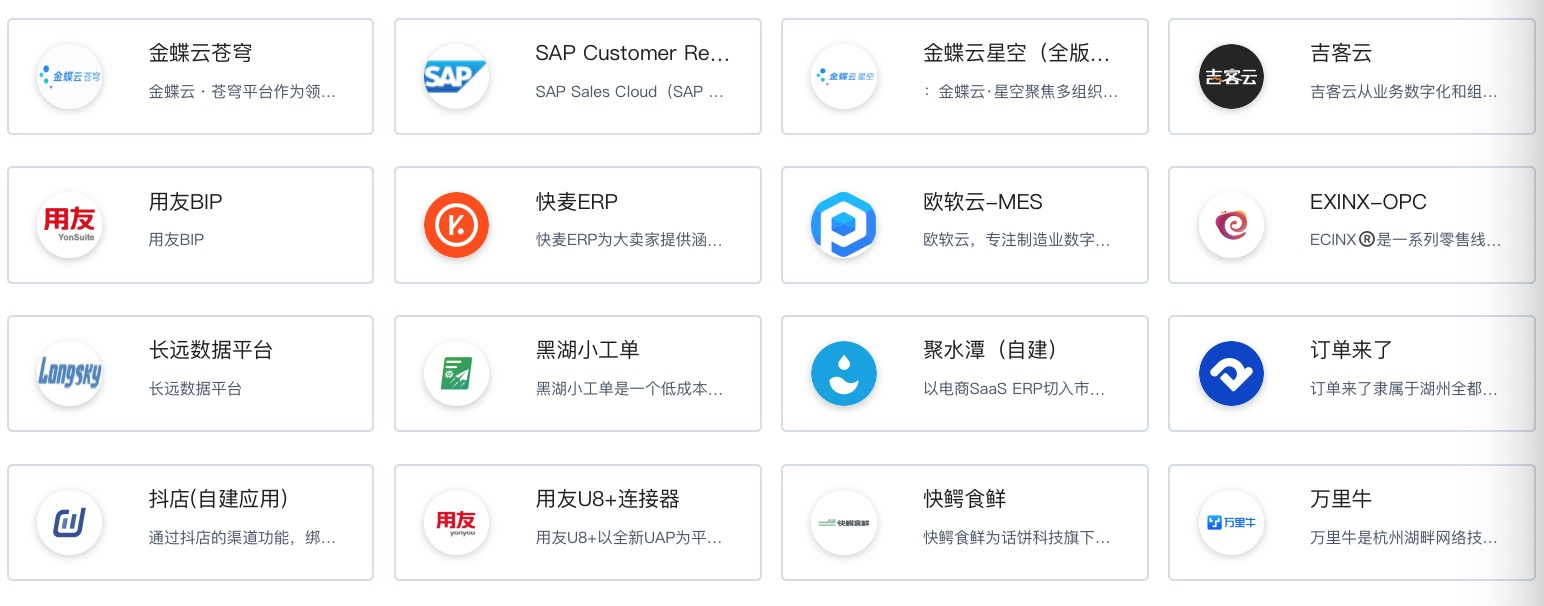Click the SAP Sales Cloud description text
Viewport: 1544px width, 606px height.
pos(630,92)
